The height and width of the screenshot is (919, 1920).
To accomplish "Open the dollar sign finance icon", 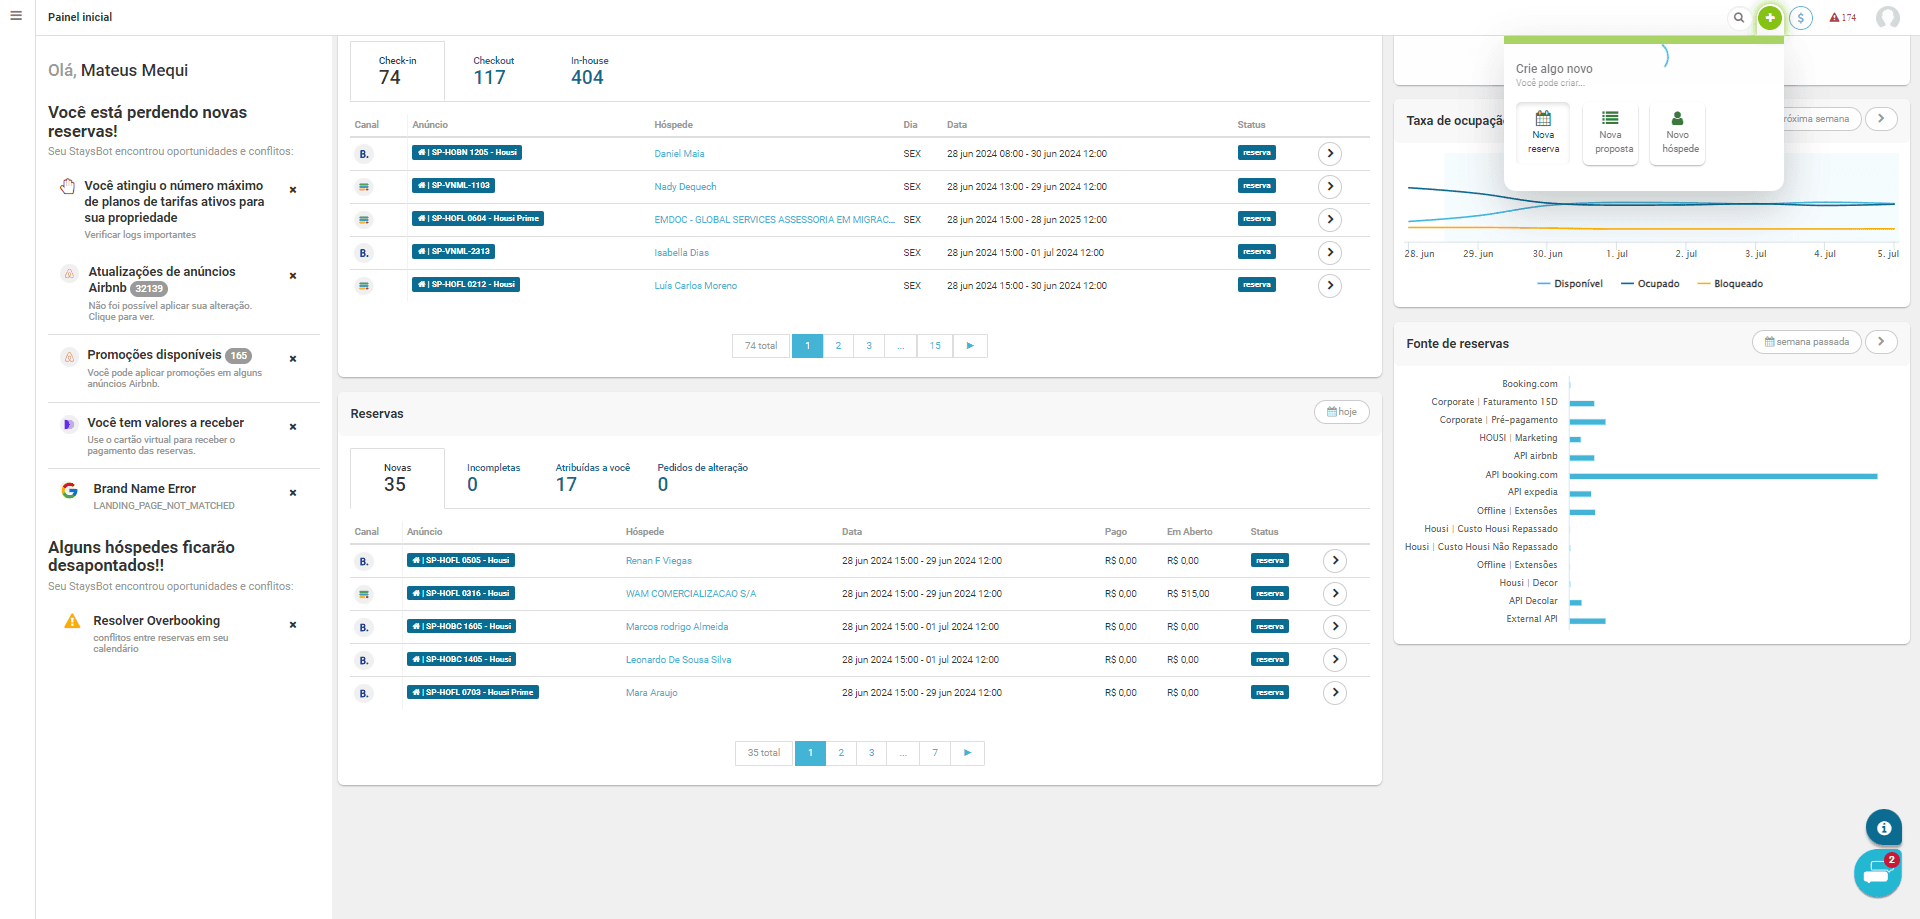I will (x=1801, y=18).
